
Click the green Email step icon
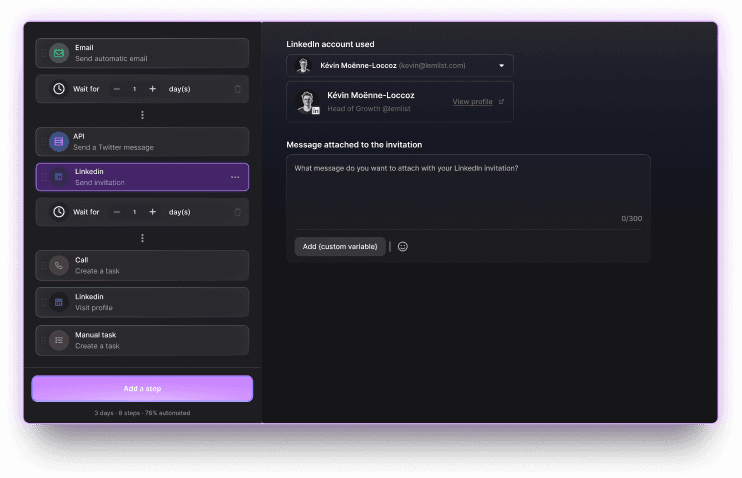pyautogui.click(x=59, y=53)
